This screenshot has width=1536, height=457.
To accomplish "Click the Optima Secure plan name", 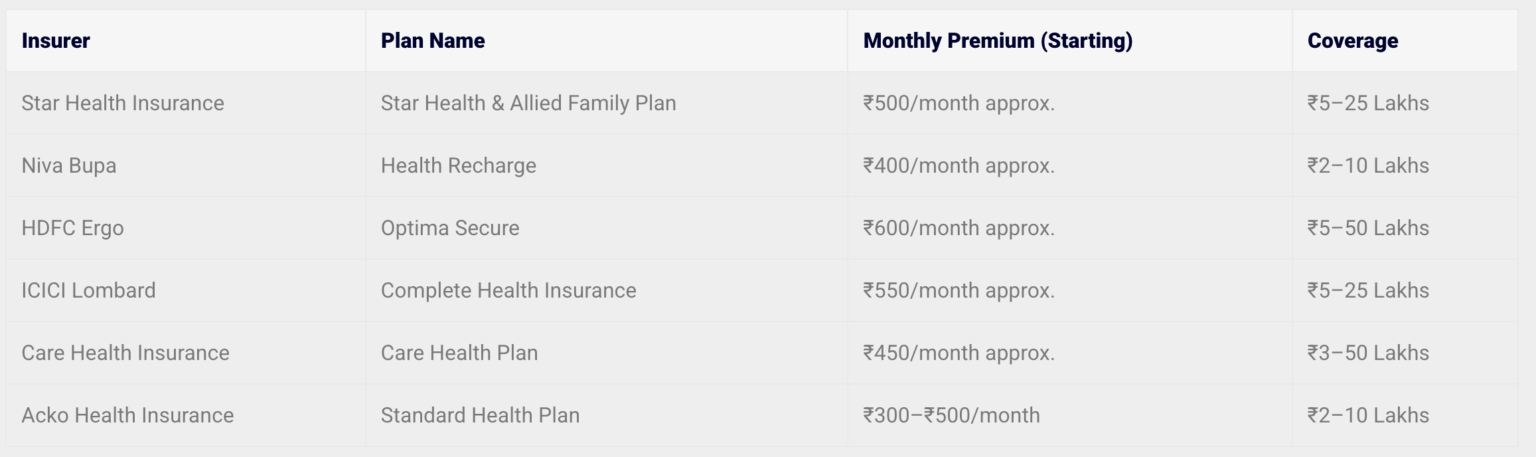I will 450,228.
